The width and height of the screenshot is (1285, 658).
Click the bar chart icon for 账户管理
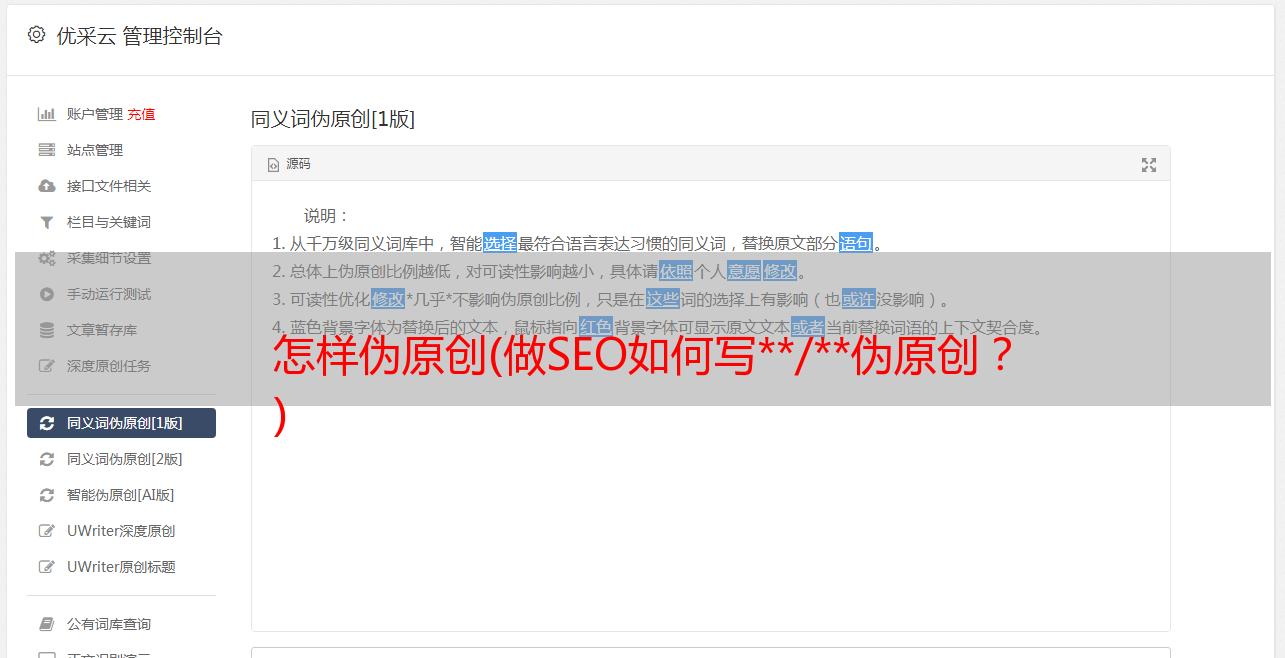tap(46, 114)
